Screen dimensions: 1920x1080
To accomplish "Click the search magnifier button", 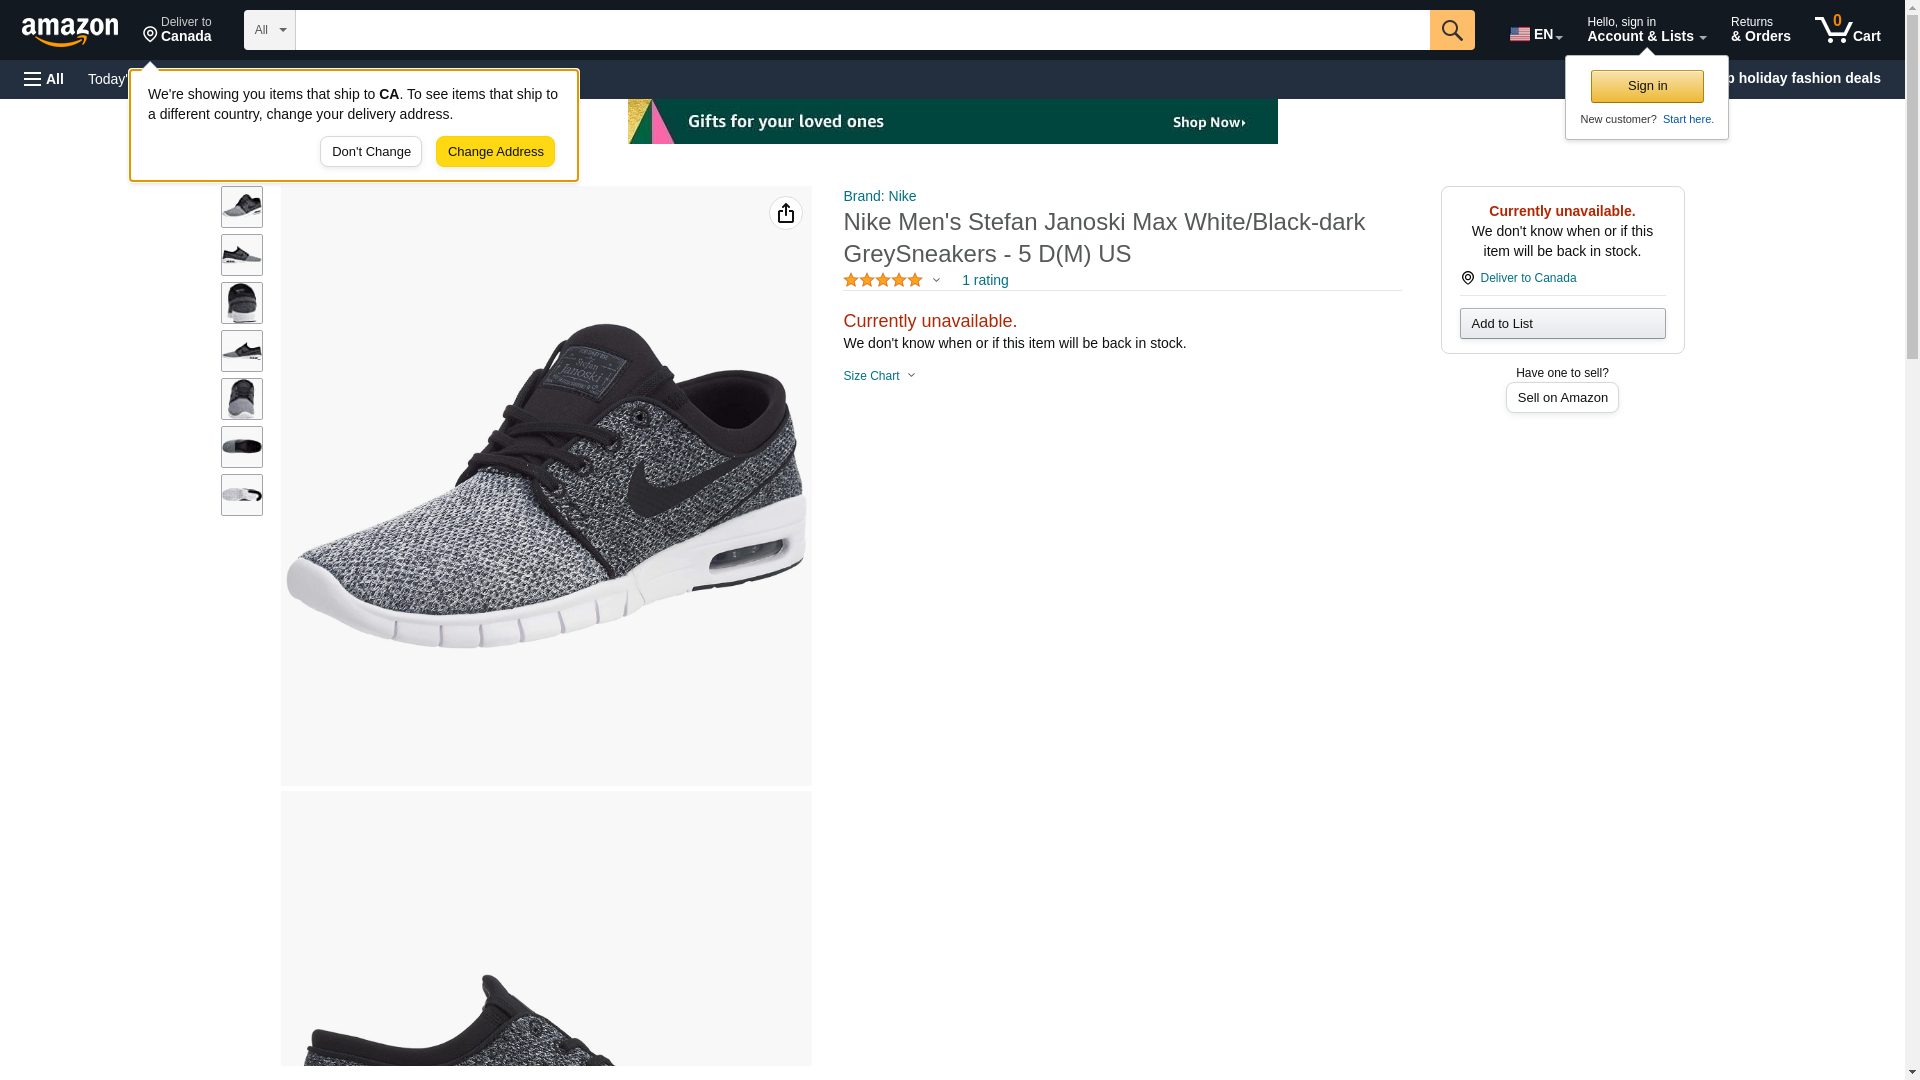I will [x=1451, y=30].
